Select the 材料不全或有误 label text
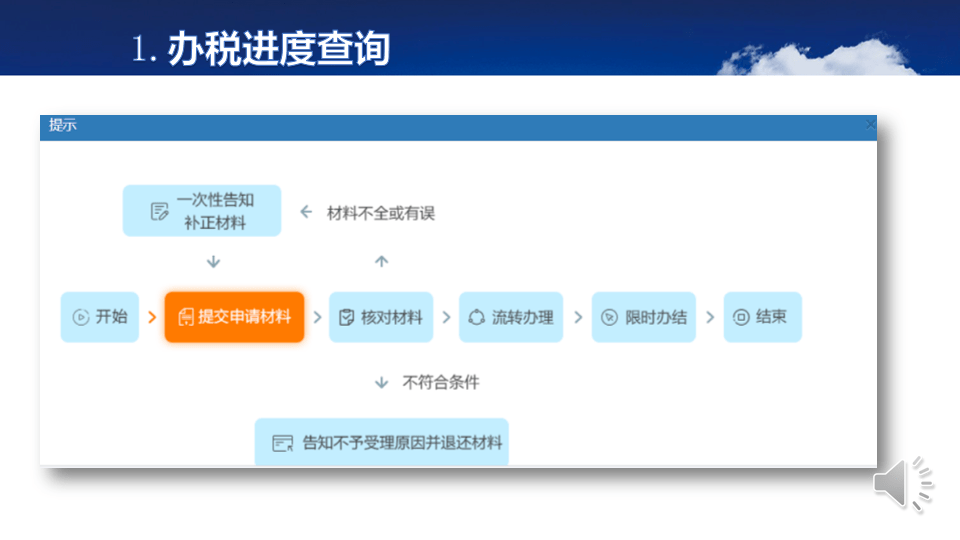960x540 pixels. click(x=381, y=213)
